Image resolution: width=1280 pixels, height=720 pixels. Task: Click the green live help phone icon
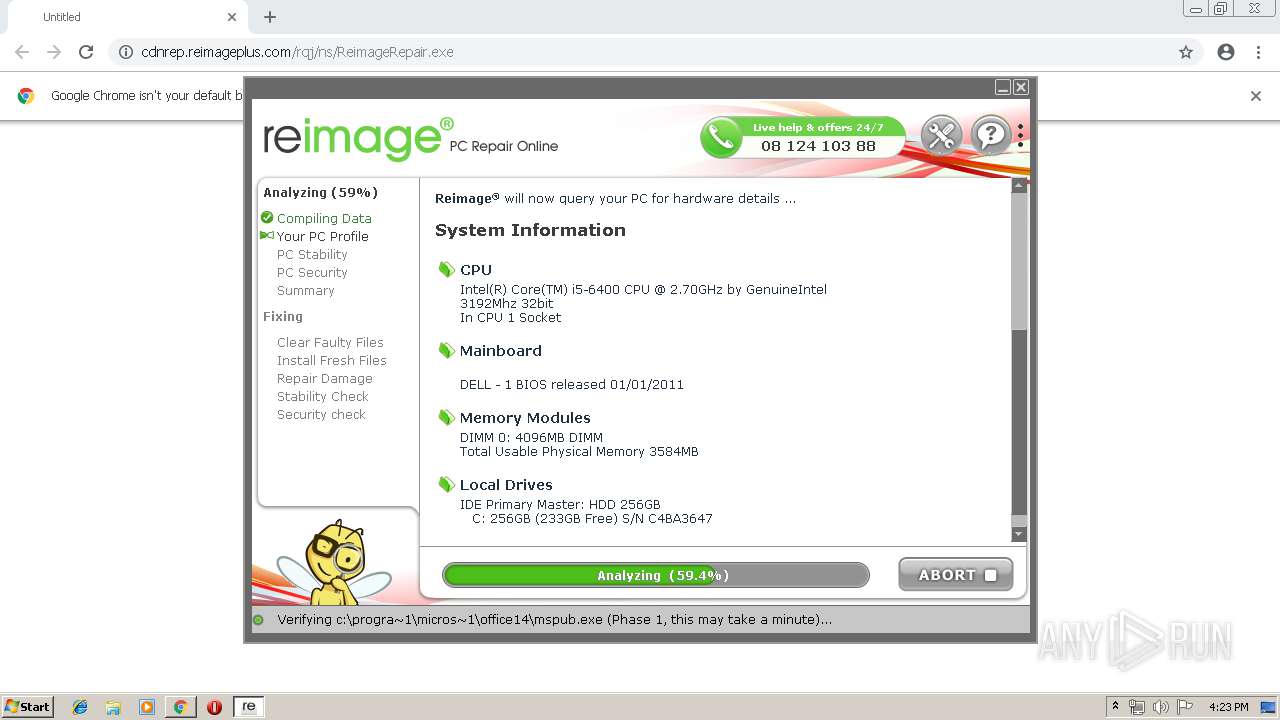pyautogui.click(x=721, y=137)
